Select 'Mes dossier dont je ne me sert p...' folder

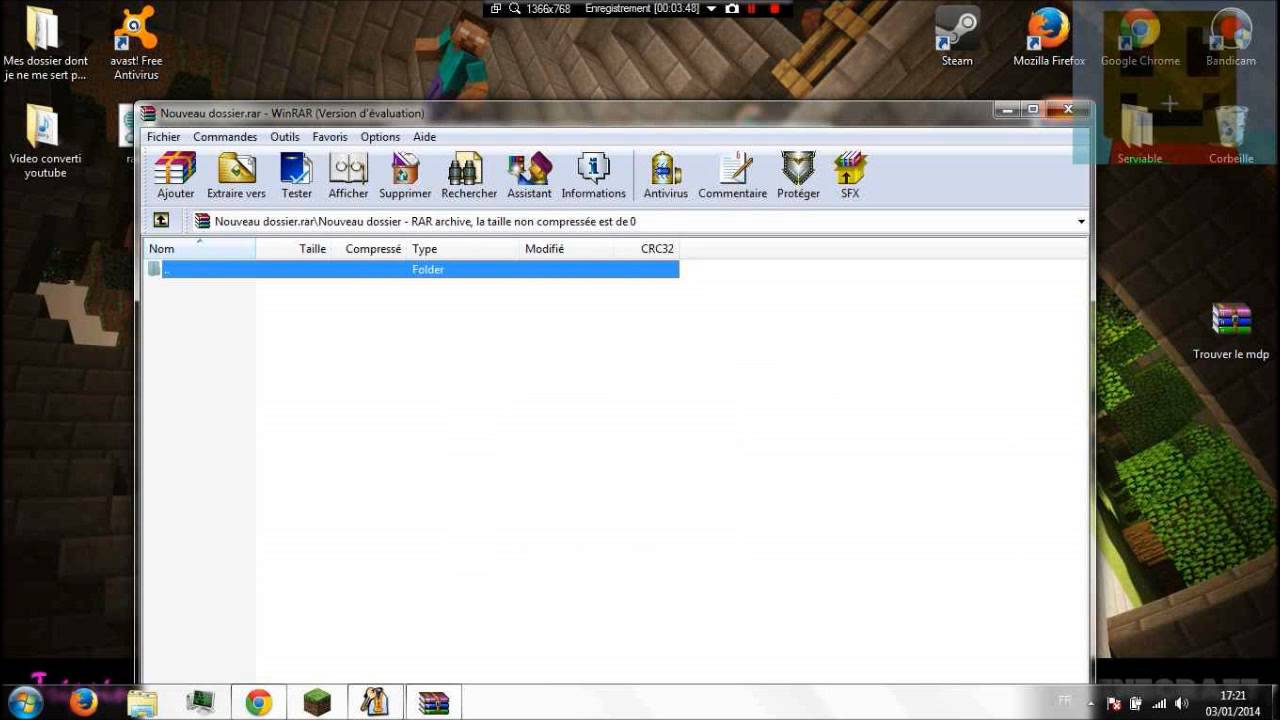pyautogui.click(x=45, y=44)
